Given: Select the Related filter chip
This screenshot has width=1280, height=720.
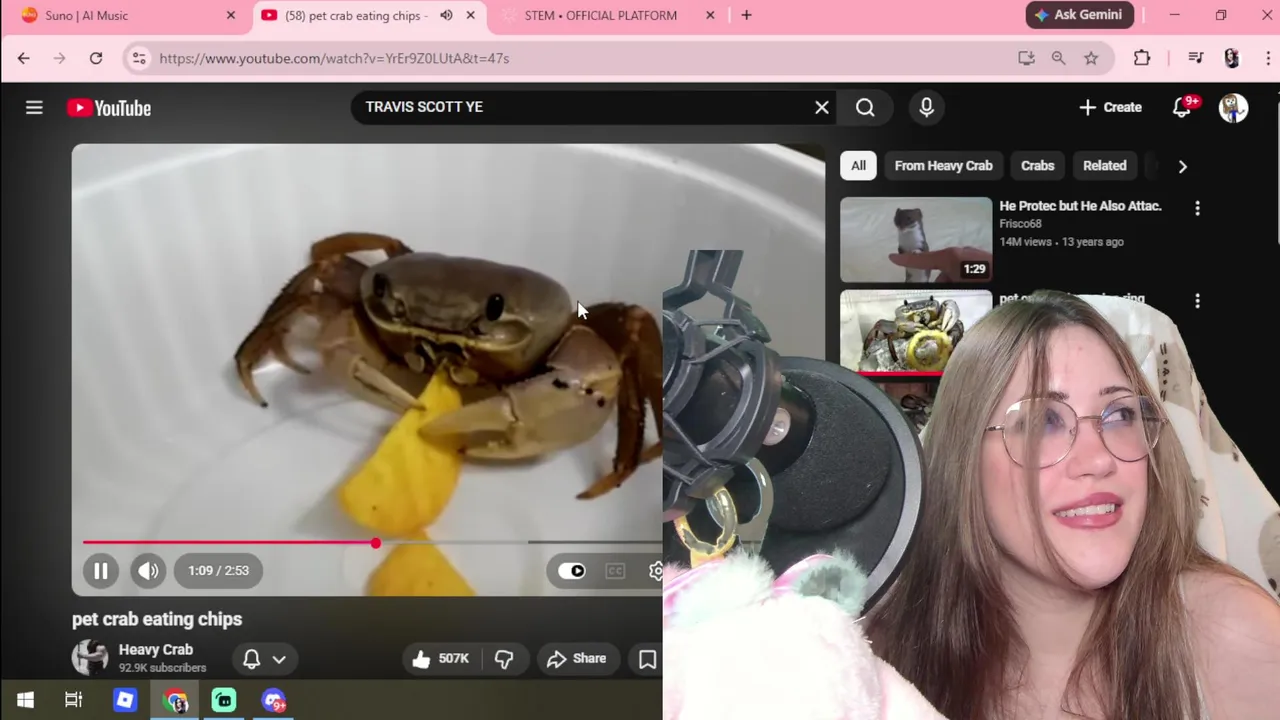Looking at the screenshot, I should click(1104, 165).
